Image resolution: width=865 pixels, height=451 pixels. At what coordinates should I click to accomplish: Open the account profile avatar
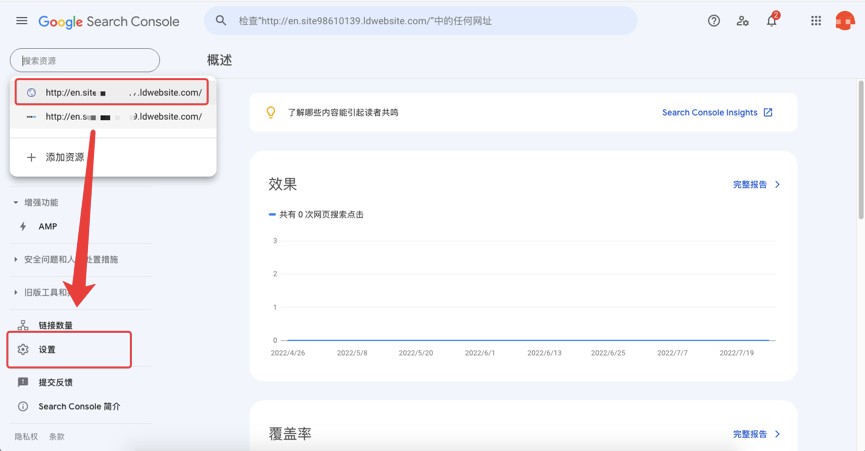click(x=845, y=21)
